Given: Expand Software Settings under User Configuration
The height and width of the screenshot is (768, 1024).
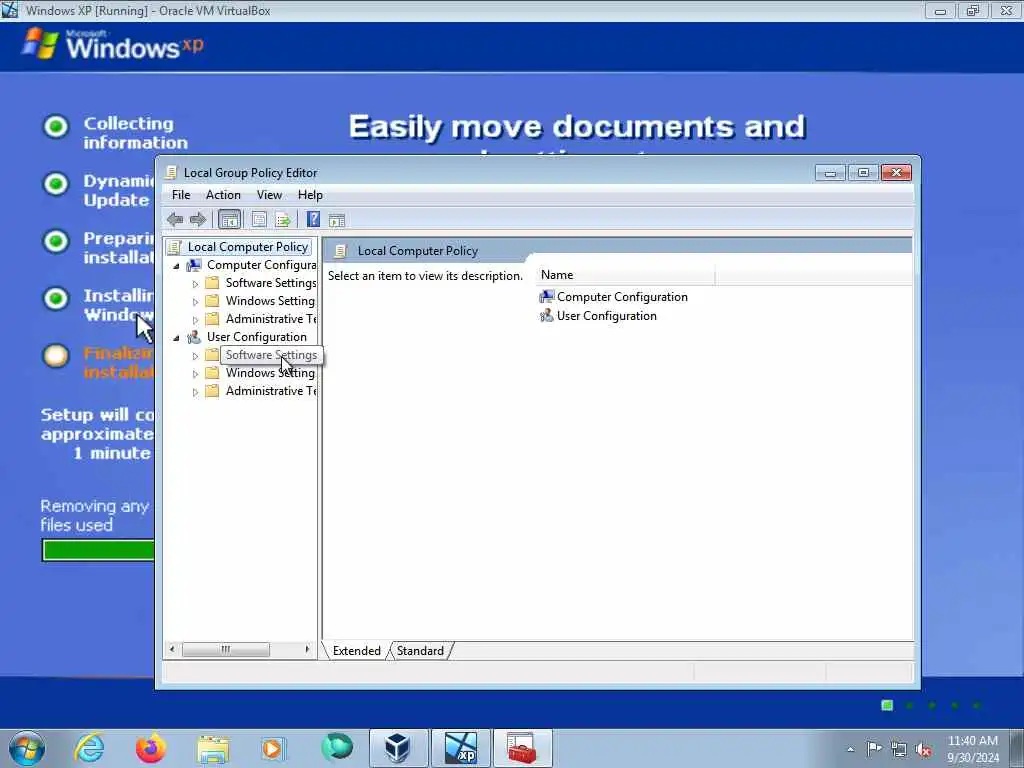Looking at the screenshot, I should 195,356.
